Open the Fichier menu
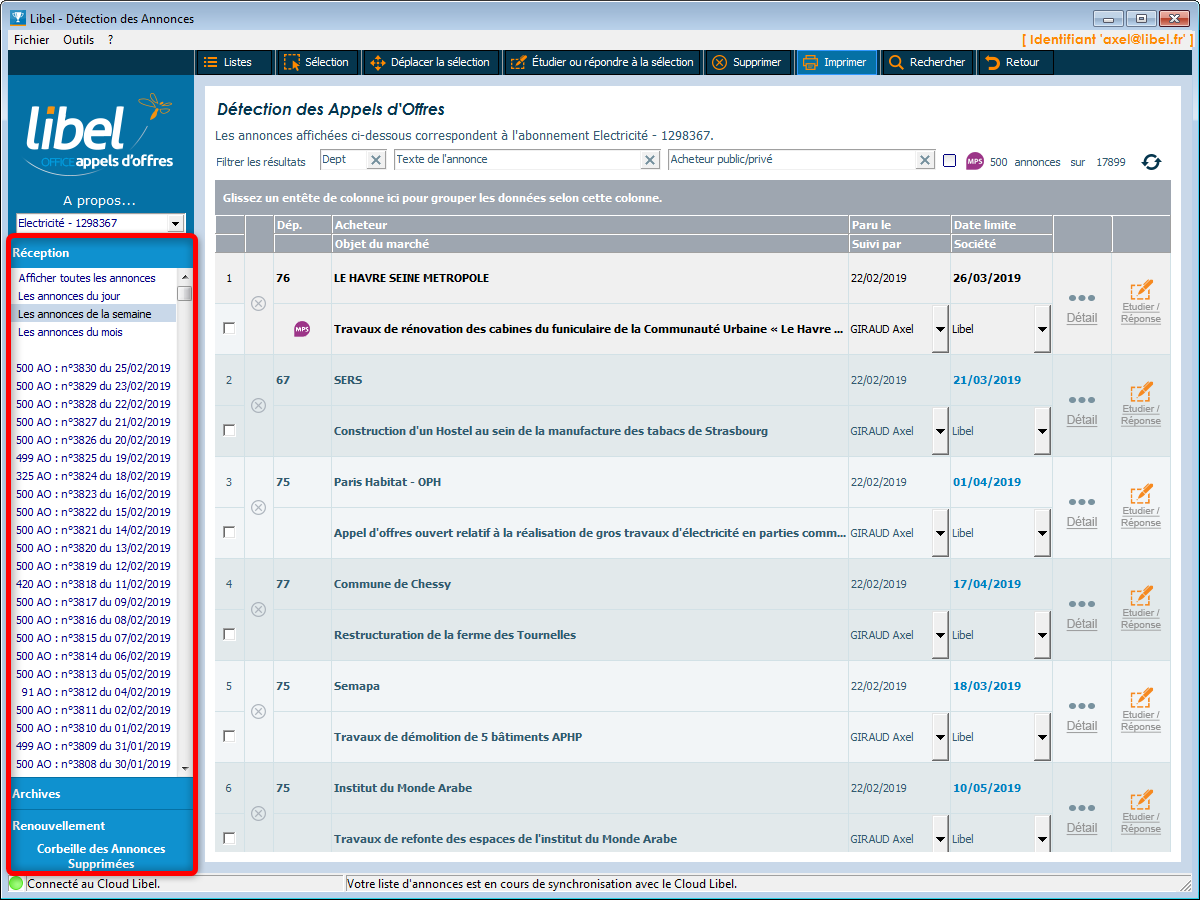Viewport: 1200px width, 900px height. click(x=32, y=39)
